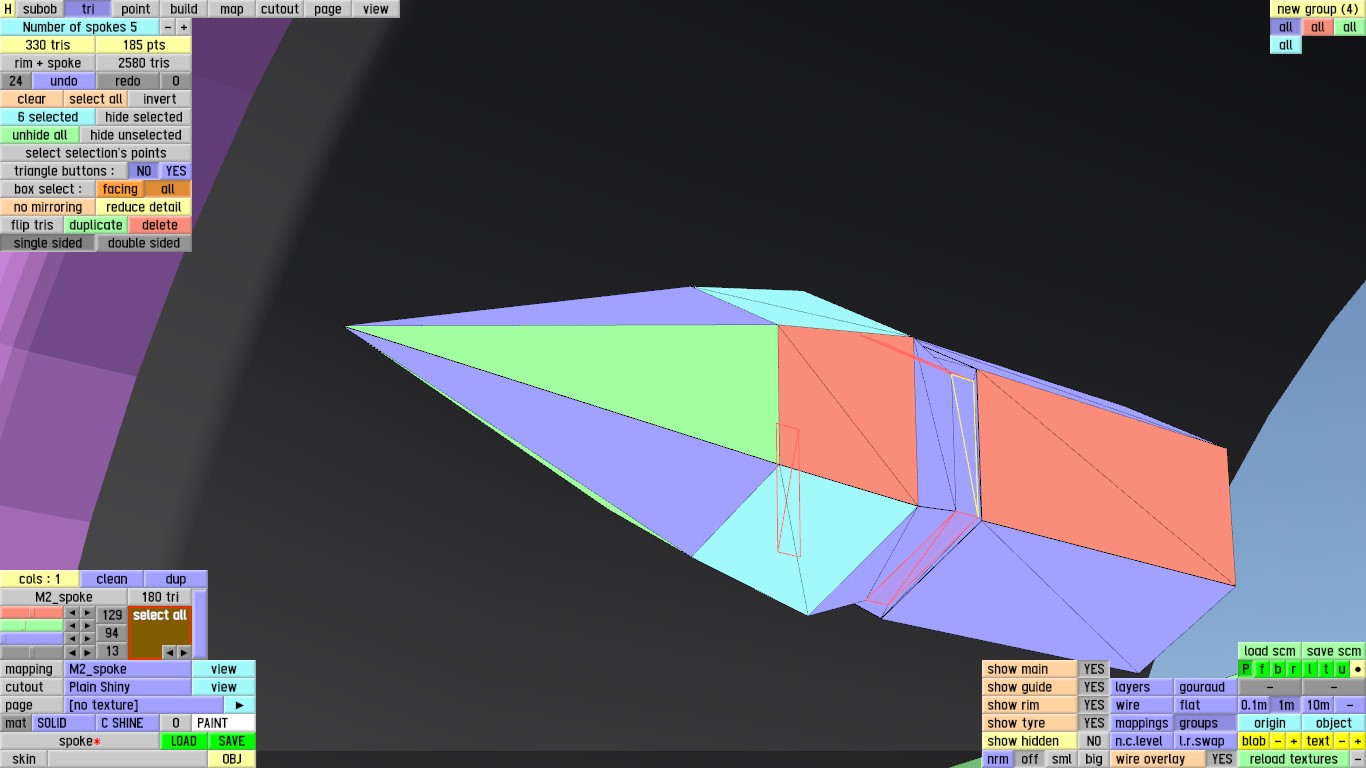Select the green f view button
The width and height of the screenshot is (1366, 768).
click(1262, 669)
